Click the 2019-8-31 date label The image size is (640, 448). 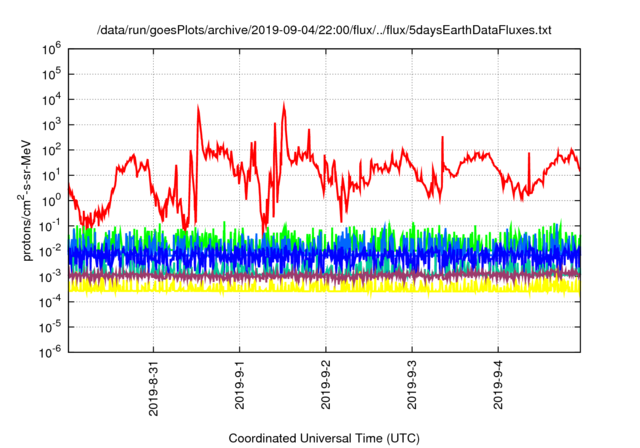(x=153, y=388)
